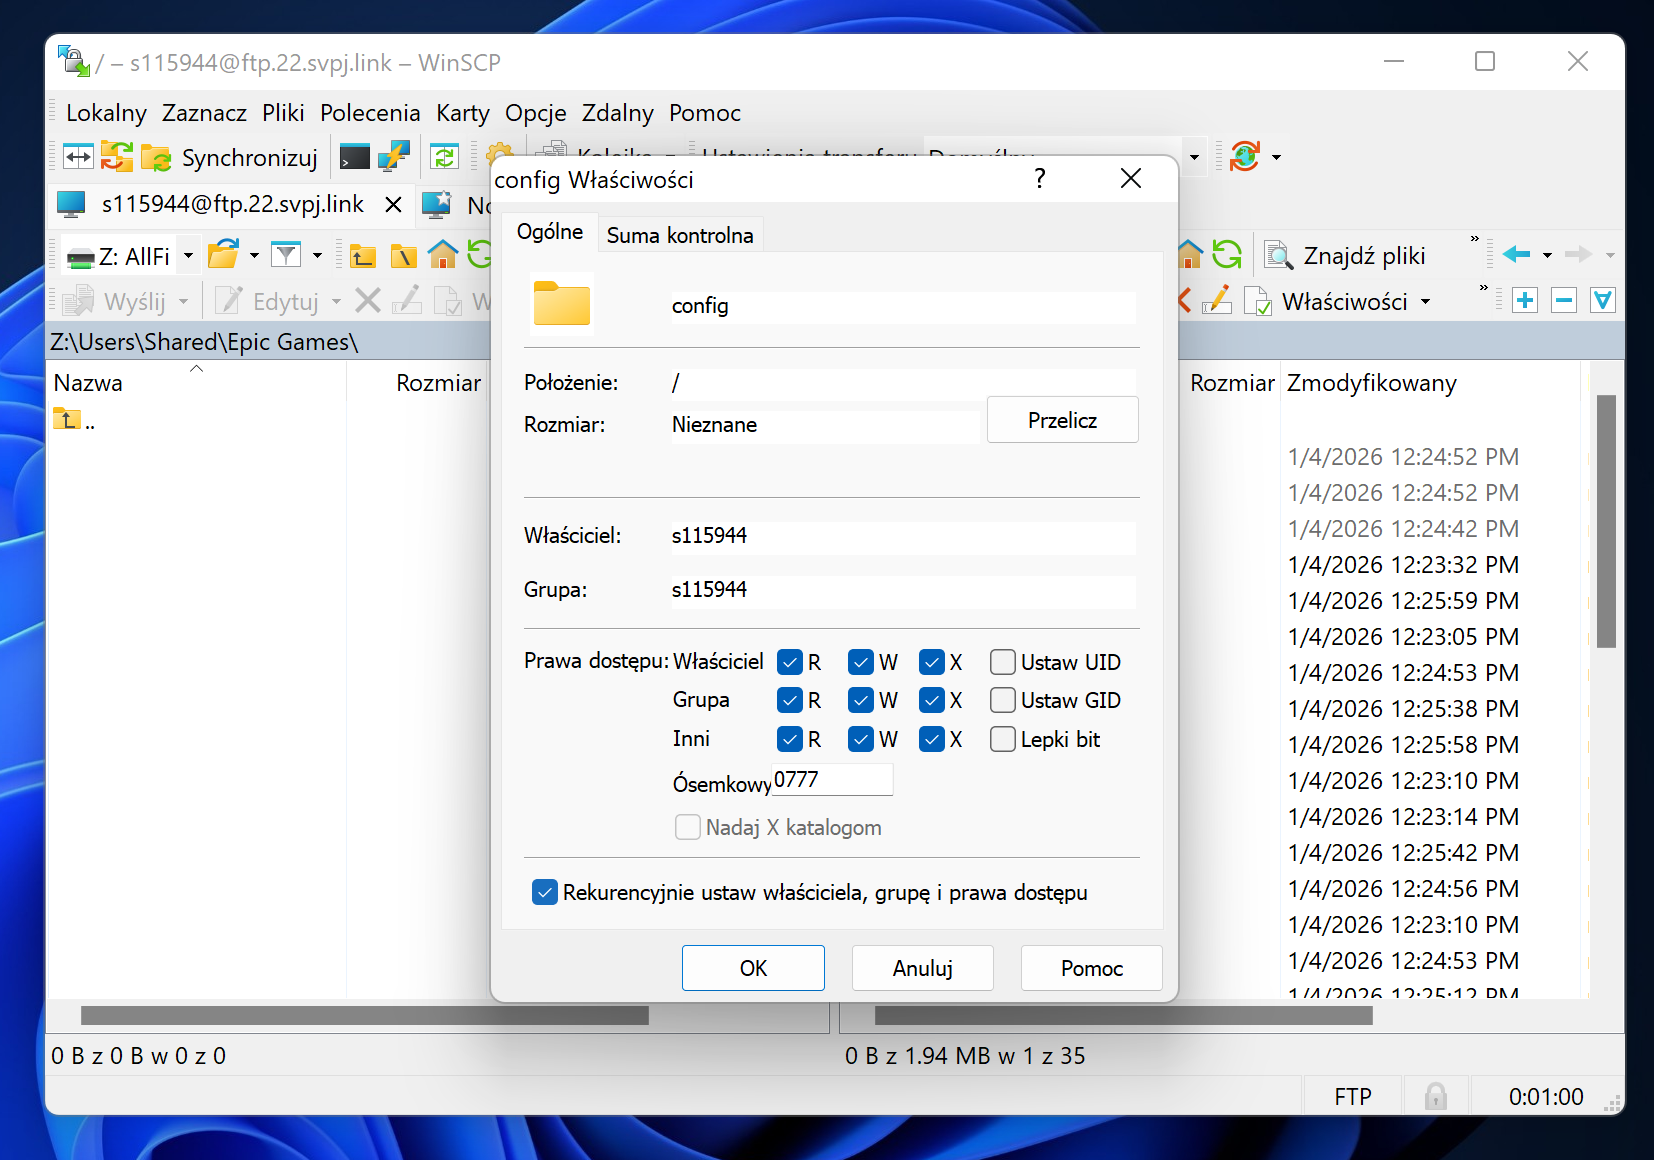Open the Polecenia menu
The height and width of the screenshot is (1160, 1654).
tap(370, 113)
